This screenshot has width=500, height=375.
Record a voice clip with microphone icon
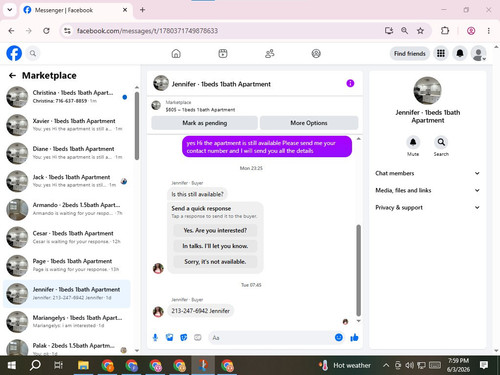[x=155, y=338]
